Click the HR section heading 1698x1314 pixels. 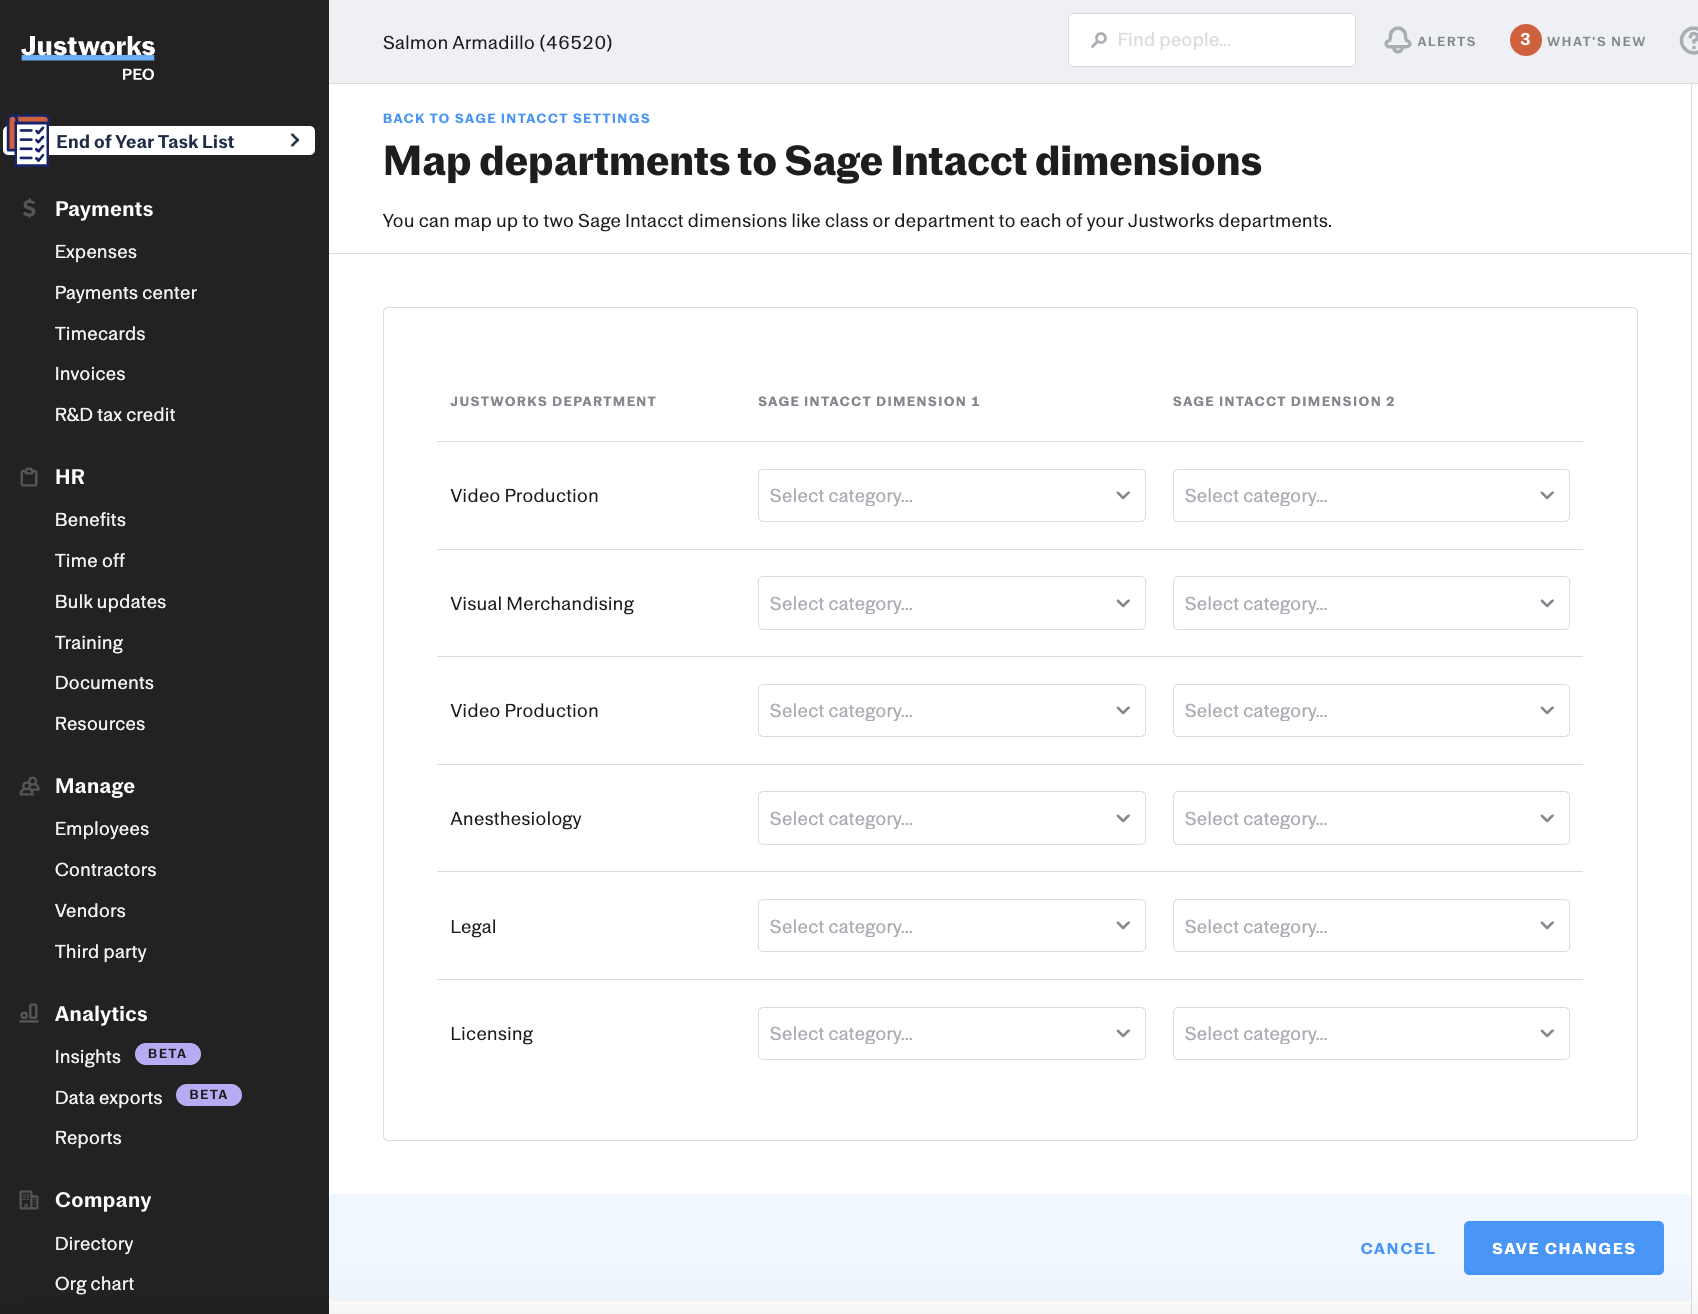pos(70,477)
